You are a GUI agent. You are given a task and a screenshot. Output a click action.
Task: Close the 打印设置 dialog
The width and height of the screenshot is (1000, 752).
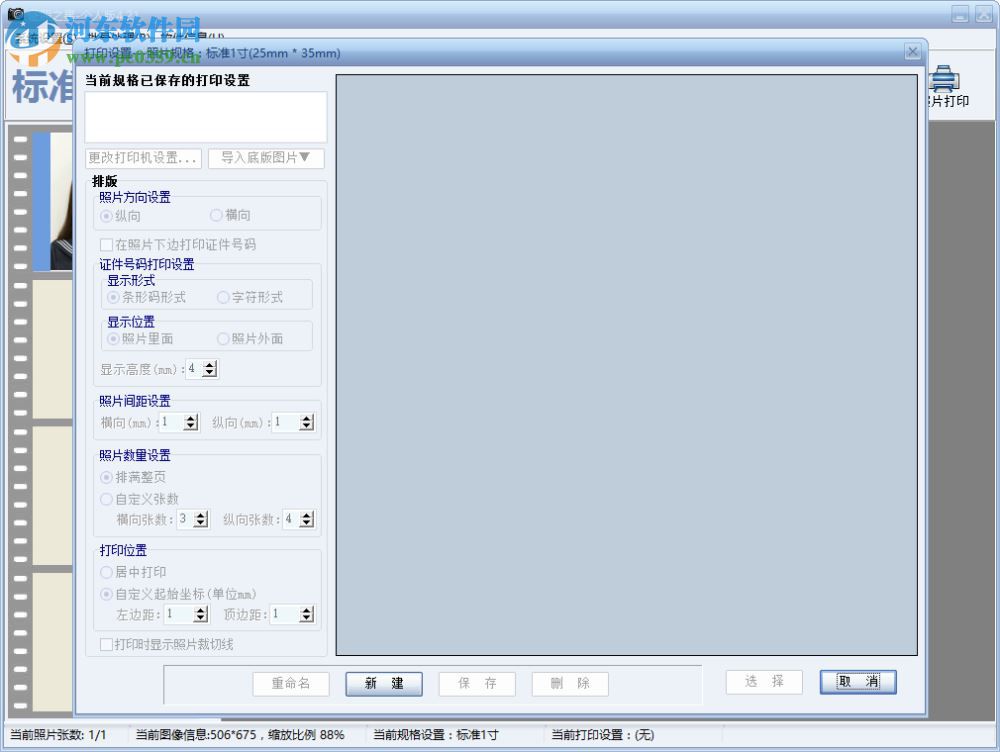[913, 52]
